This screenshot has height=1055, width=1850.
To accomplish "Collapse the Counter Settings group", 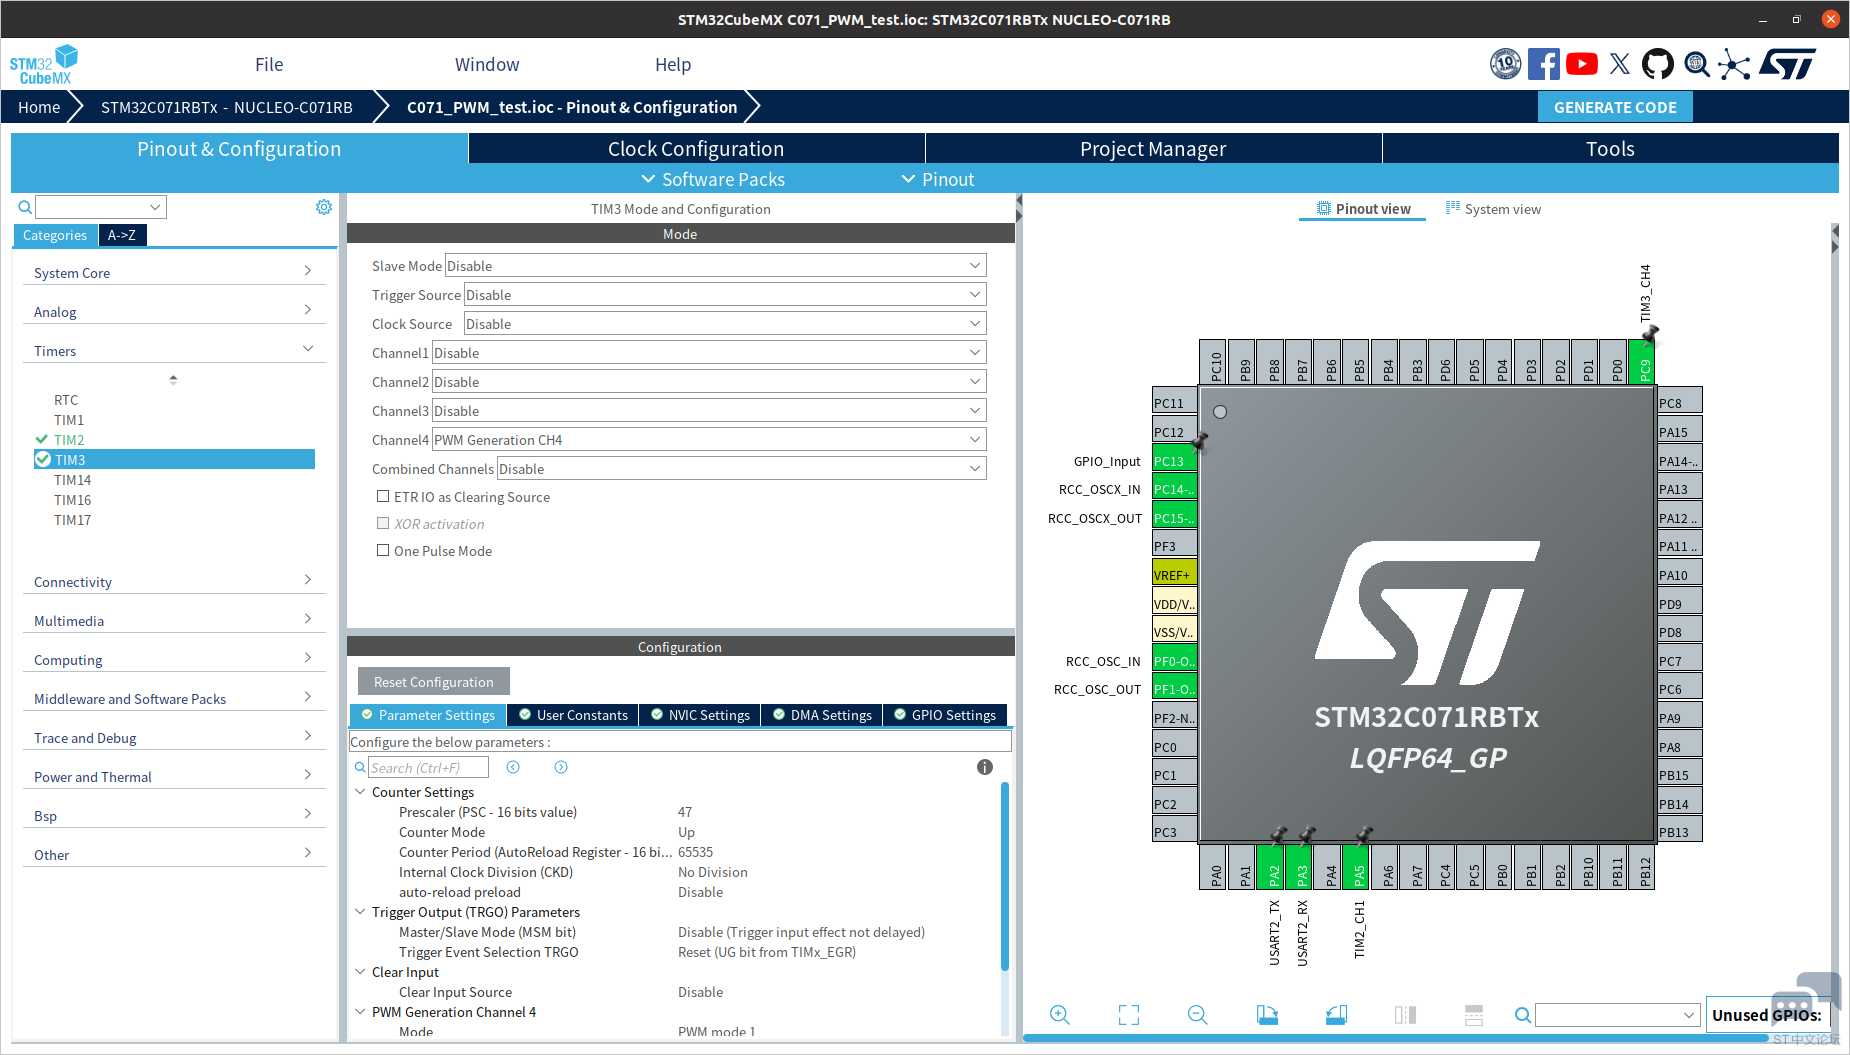I will pos(360,791).
